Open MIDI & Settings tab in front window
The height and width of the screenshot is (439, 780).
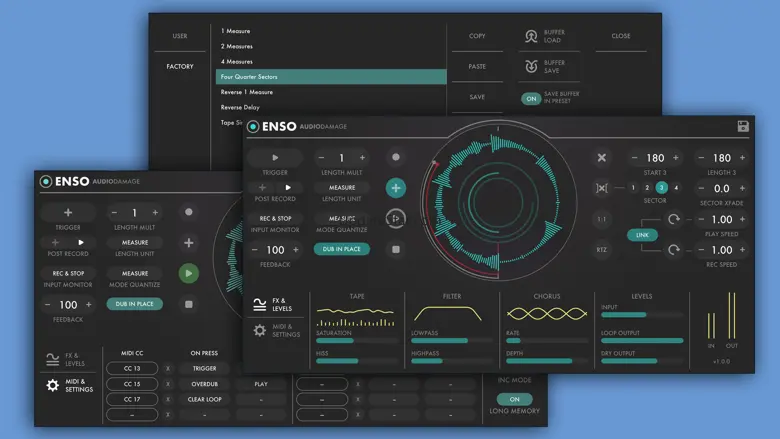(x=276, y=330)
